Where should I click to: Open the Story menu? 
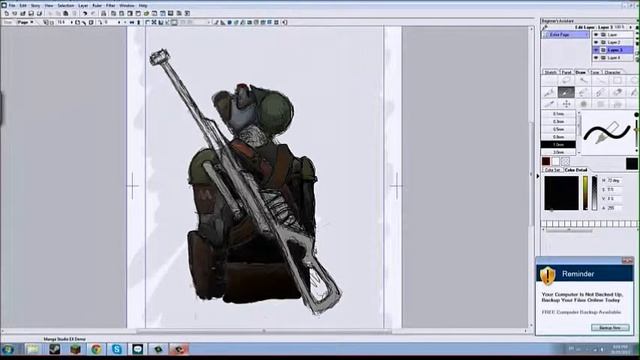pyautogui.click(x=36, y=6)
